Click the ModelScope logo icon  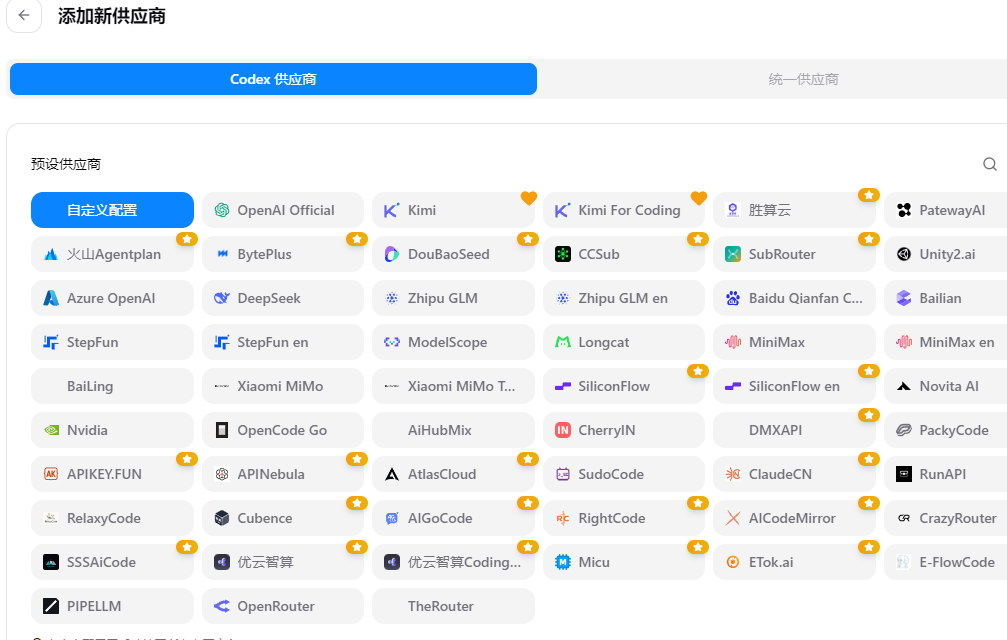click(x=392, y=342)
